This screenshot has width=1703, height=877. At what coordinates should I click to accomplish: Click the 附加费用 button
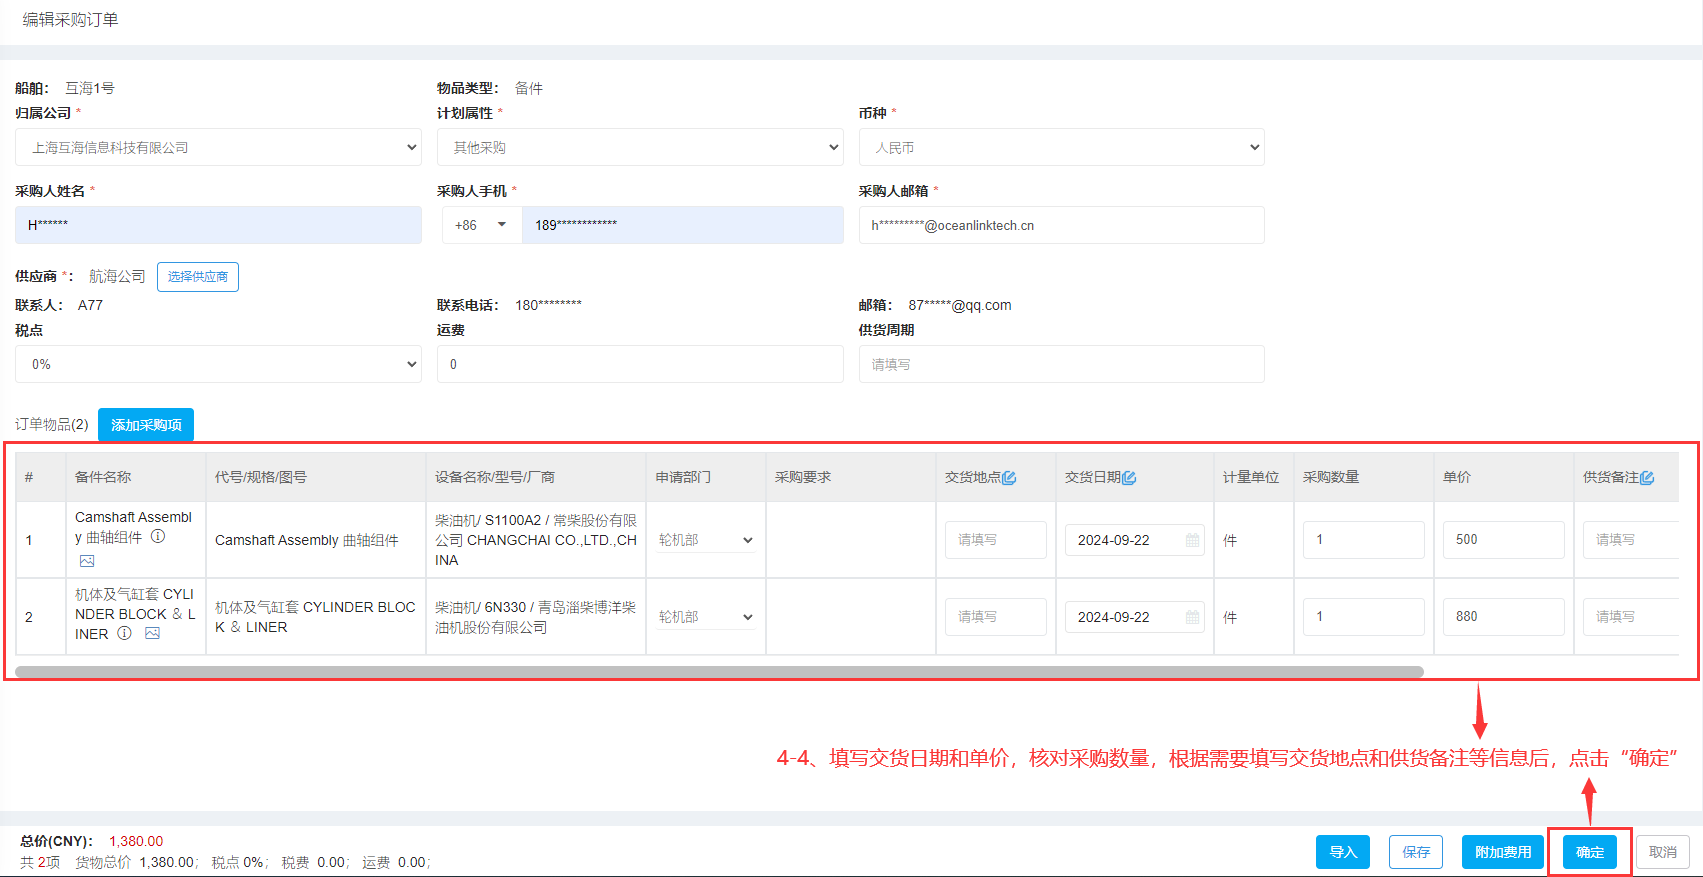1503,852
